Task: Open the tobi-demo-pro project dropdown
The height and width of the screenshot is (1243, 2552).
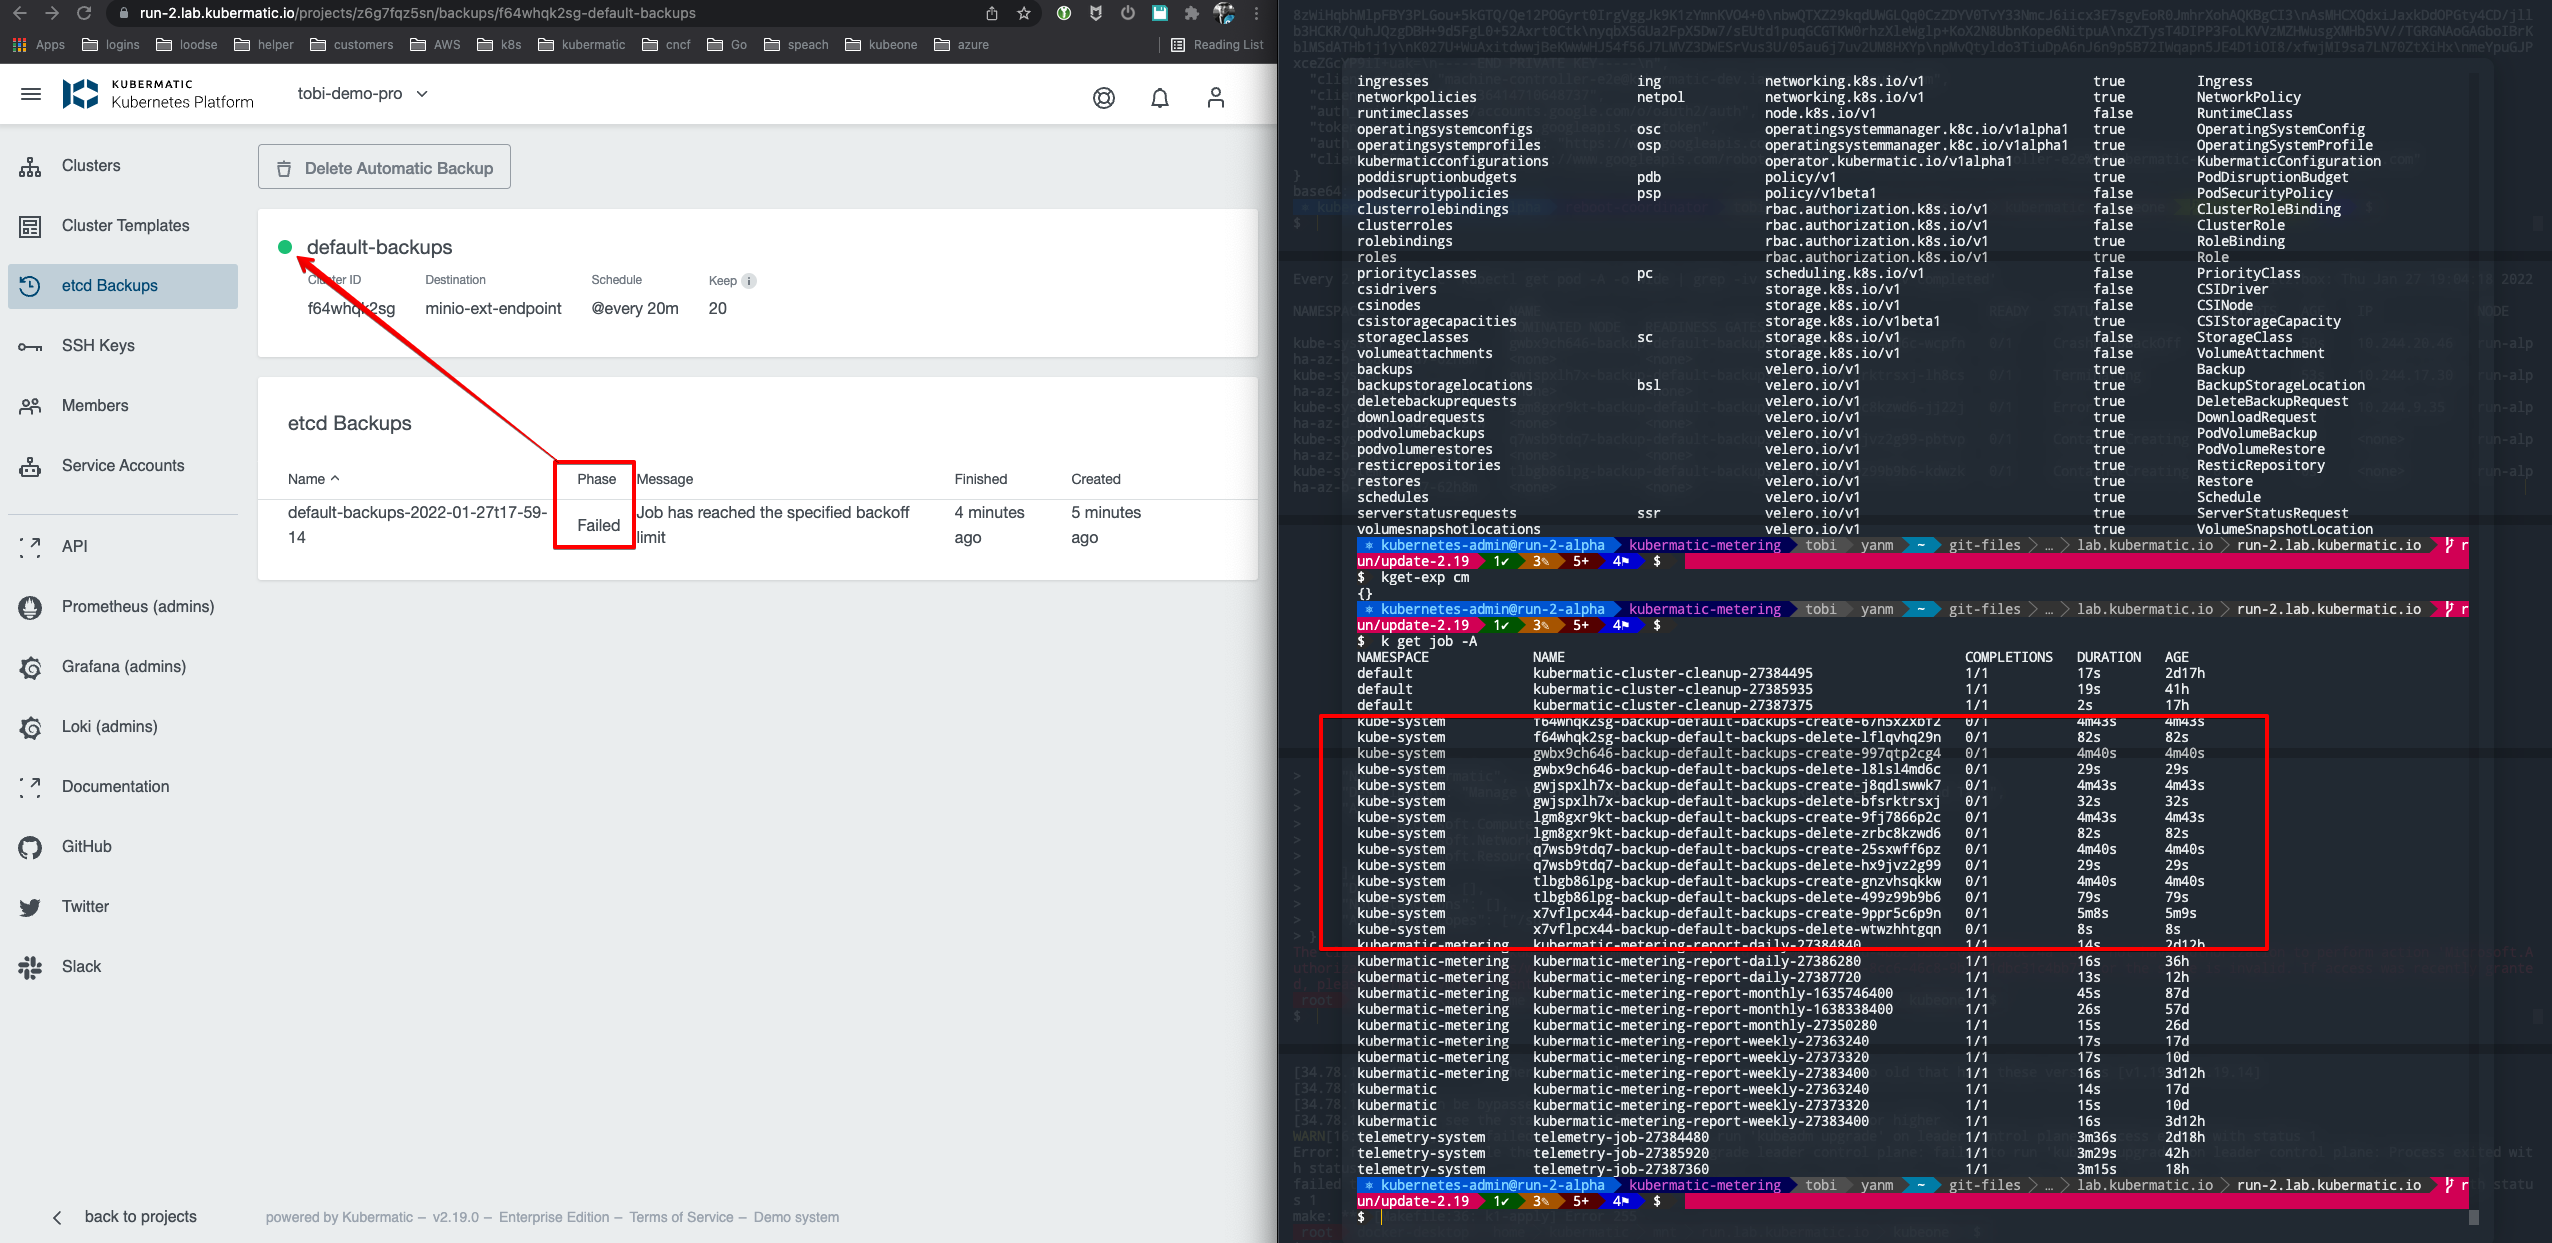Action: [362, 93]
